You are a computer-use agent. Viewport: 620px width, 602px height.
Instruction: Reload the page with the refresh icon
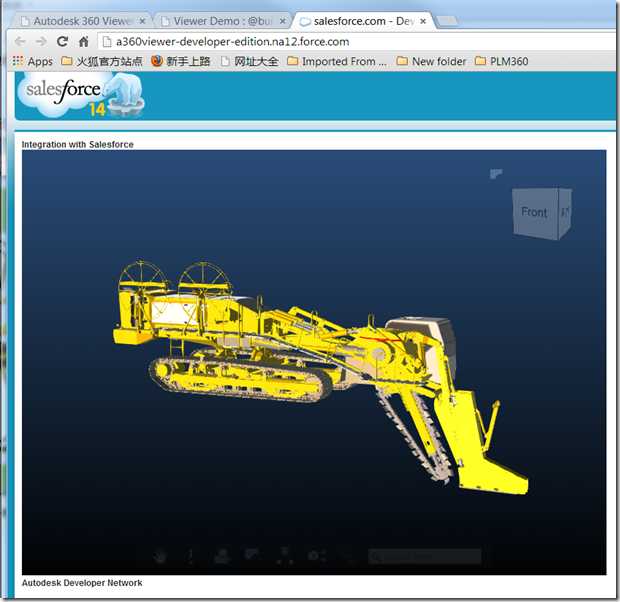62,41
